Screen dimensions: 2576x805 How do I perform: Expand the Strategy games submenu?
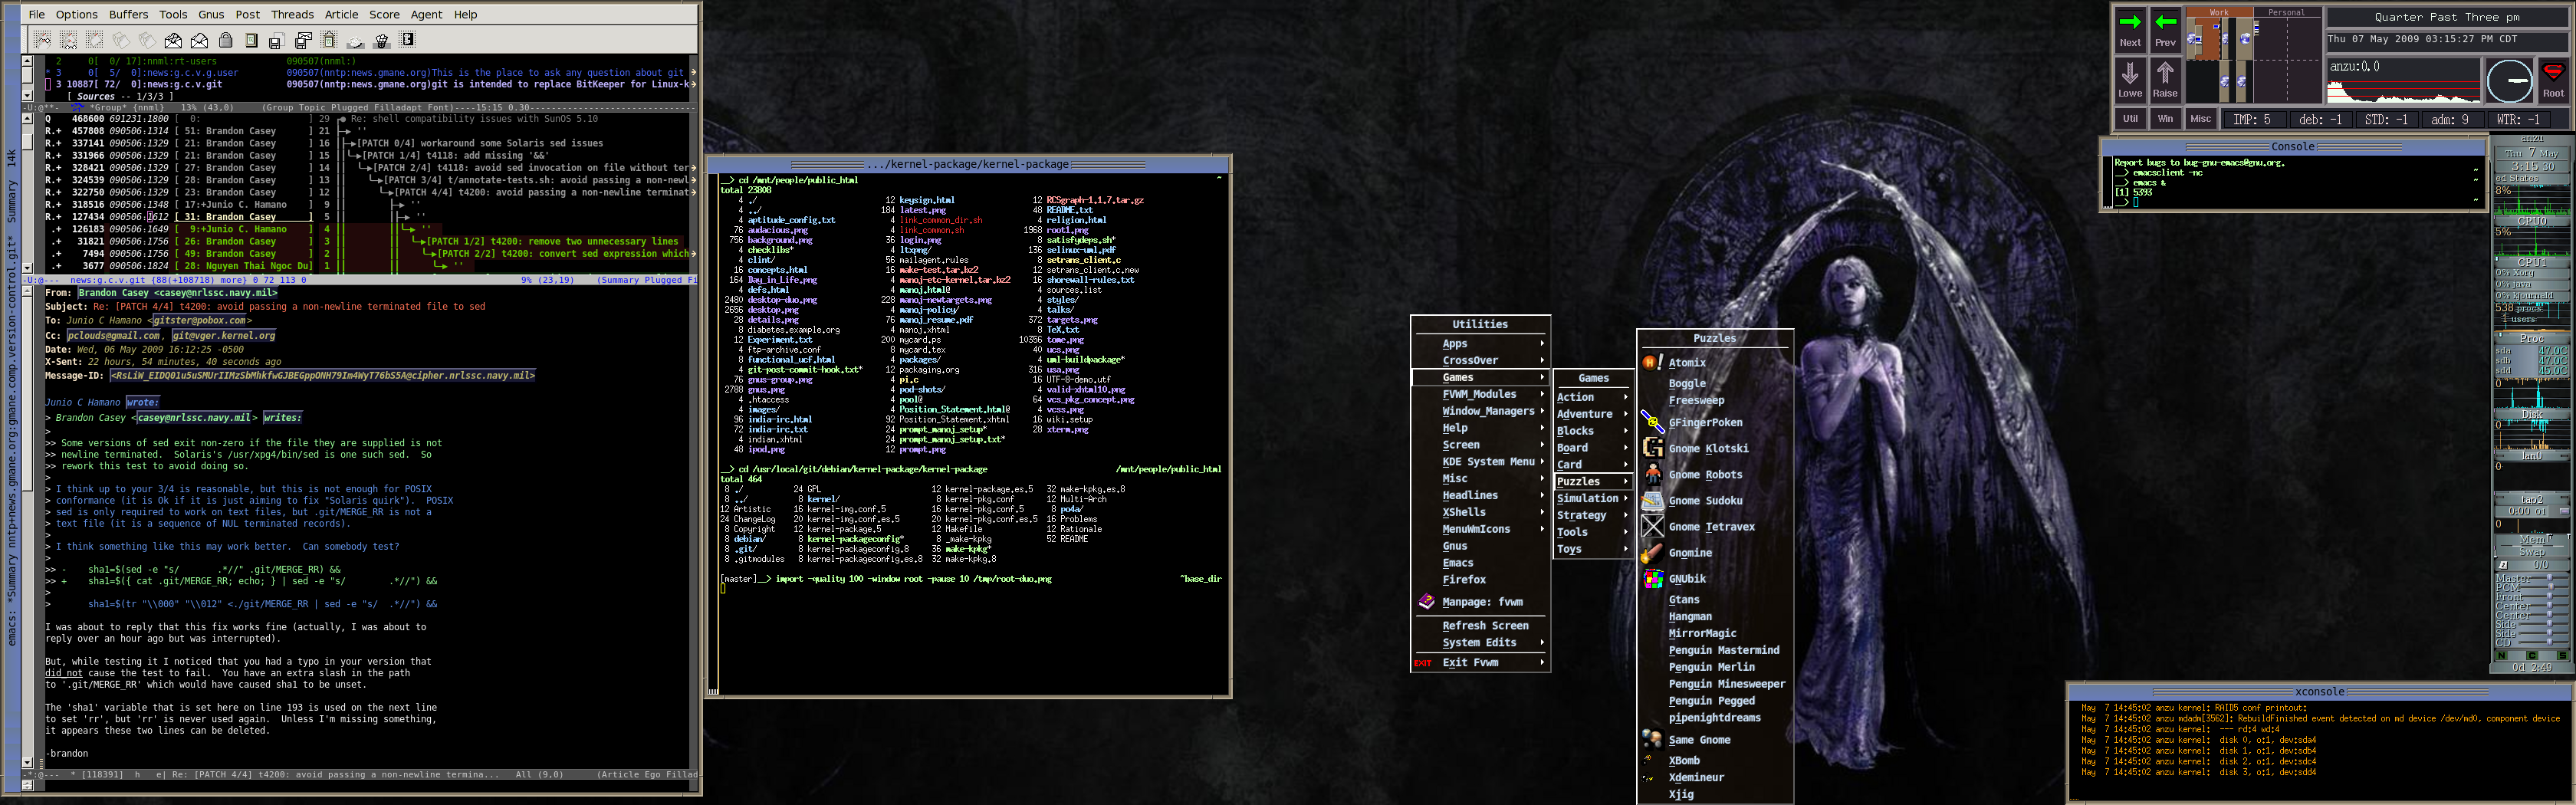click(x=1593, y=516)
